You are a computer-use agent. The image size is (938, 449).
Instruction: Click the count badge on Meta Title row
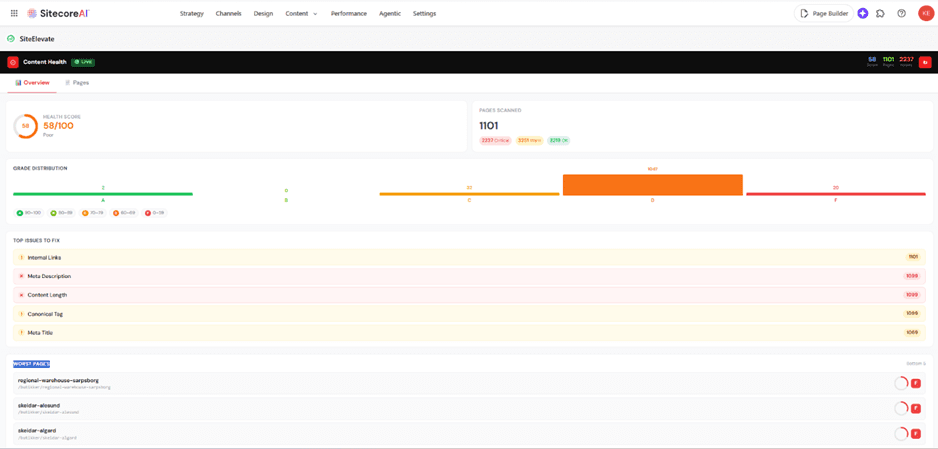pos(912,332)
